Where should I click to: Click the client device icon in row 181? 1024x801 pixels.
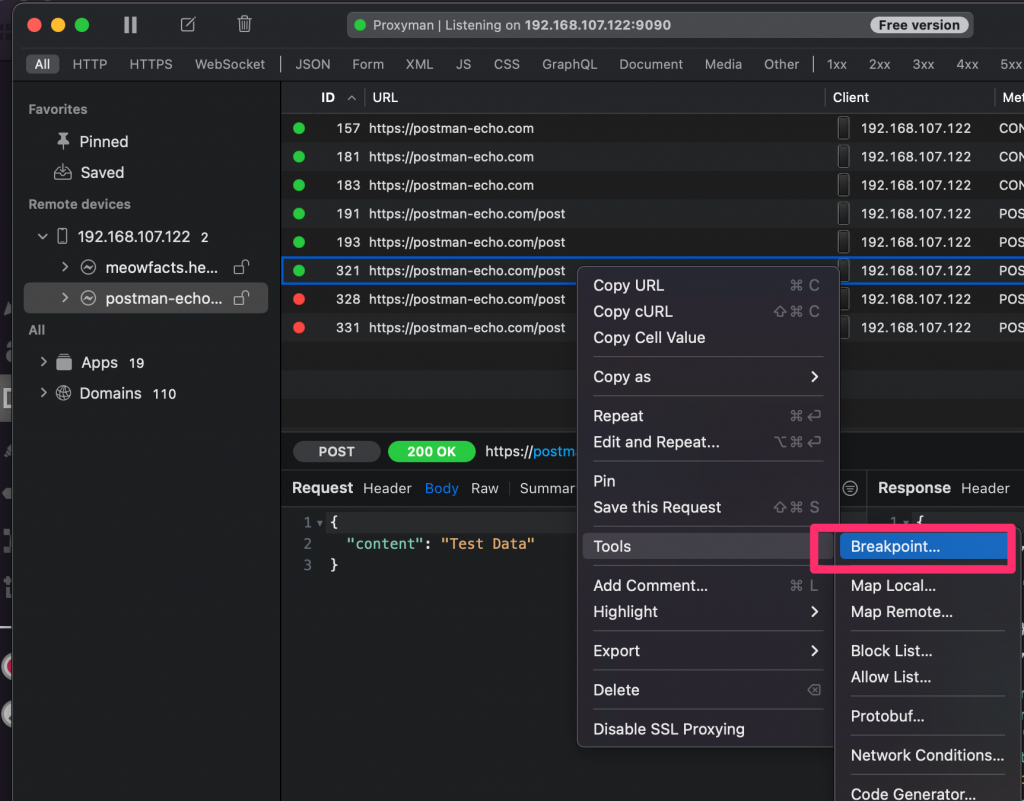tap(844, 157)
